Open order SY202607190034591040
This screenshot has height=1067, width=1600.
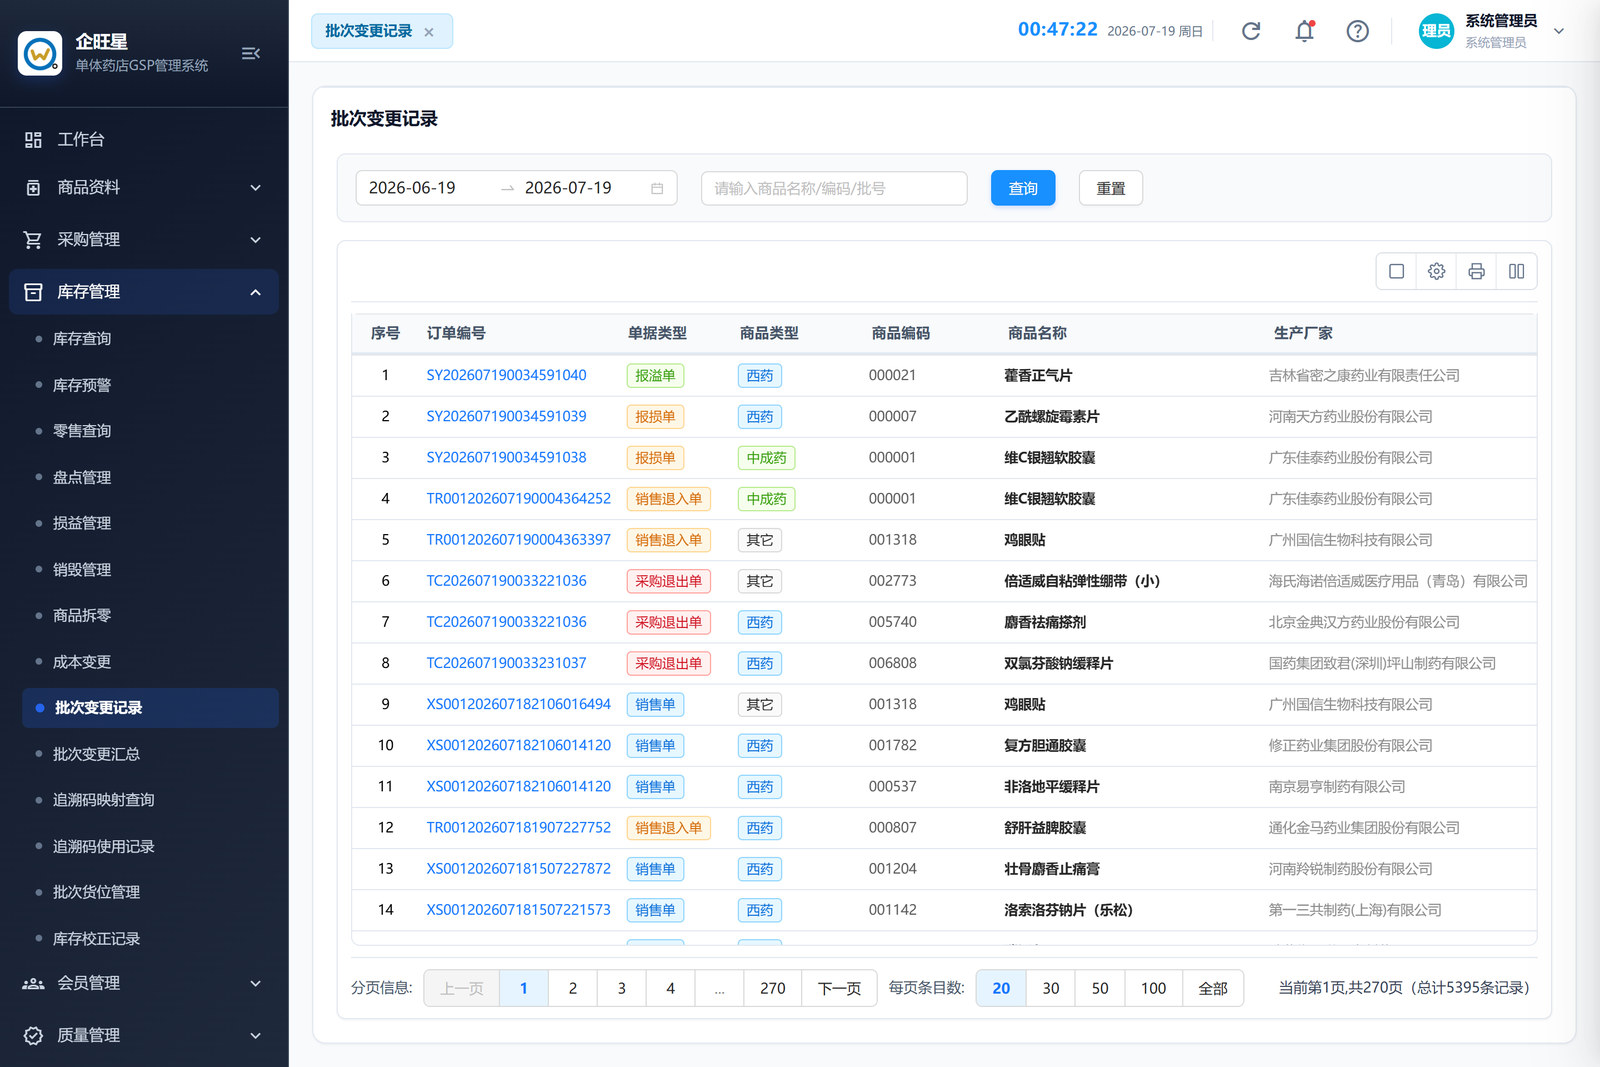(x=507, y=375)
